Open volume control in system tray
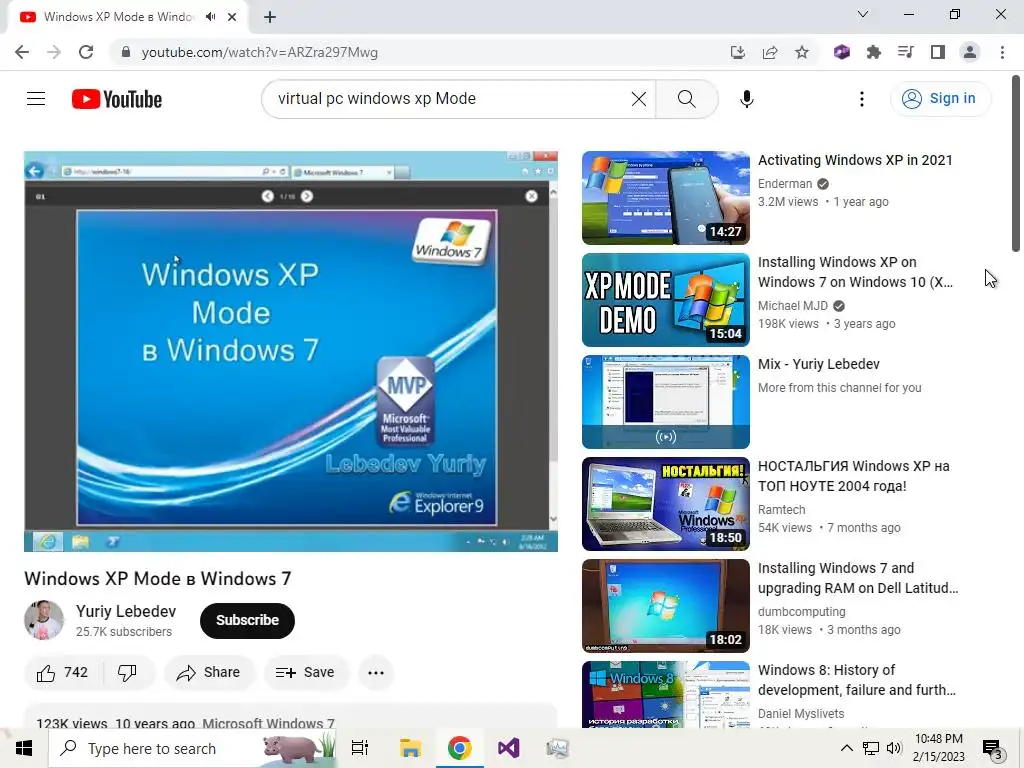Image resolution: width=1024 pixels, height=768 pixels. [x=895, y=748]
